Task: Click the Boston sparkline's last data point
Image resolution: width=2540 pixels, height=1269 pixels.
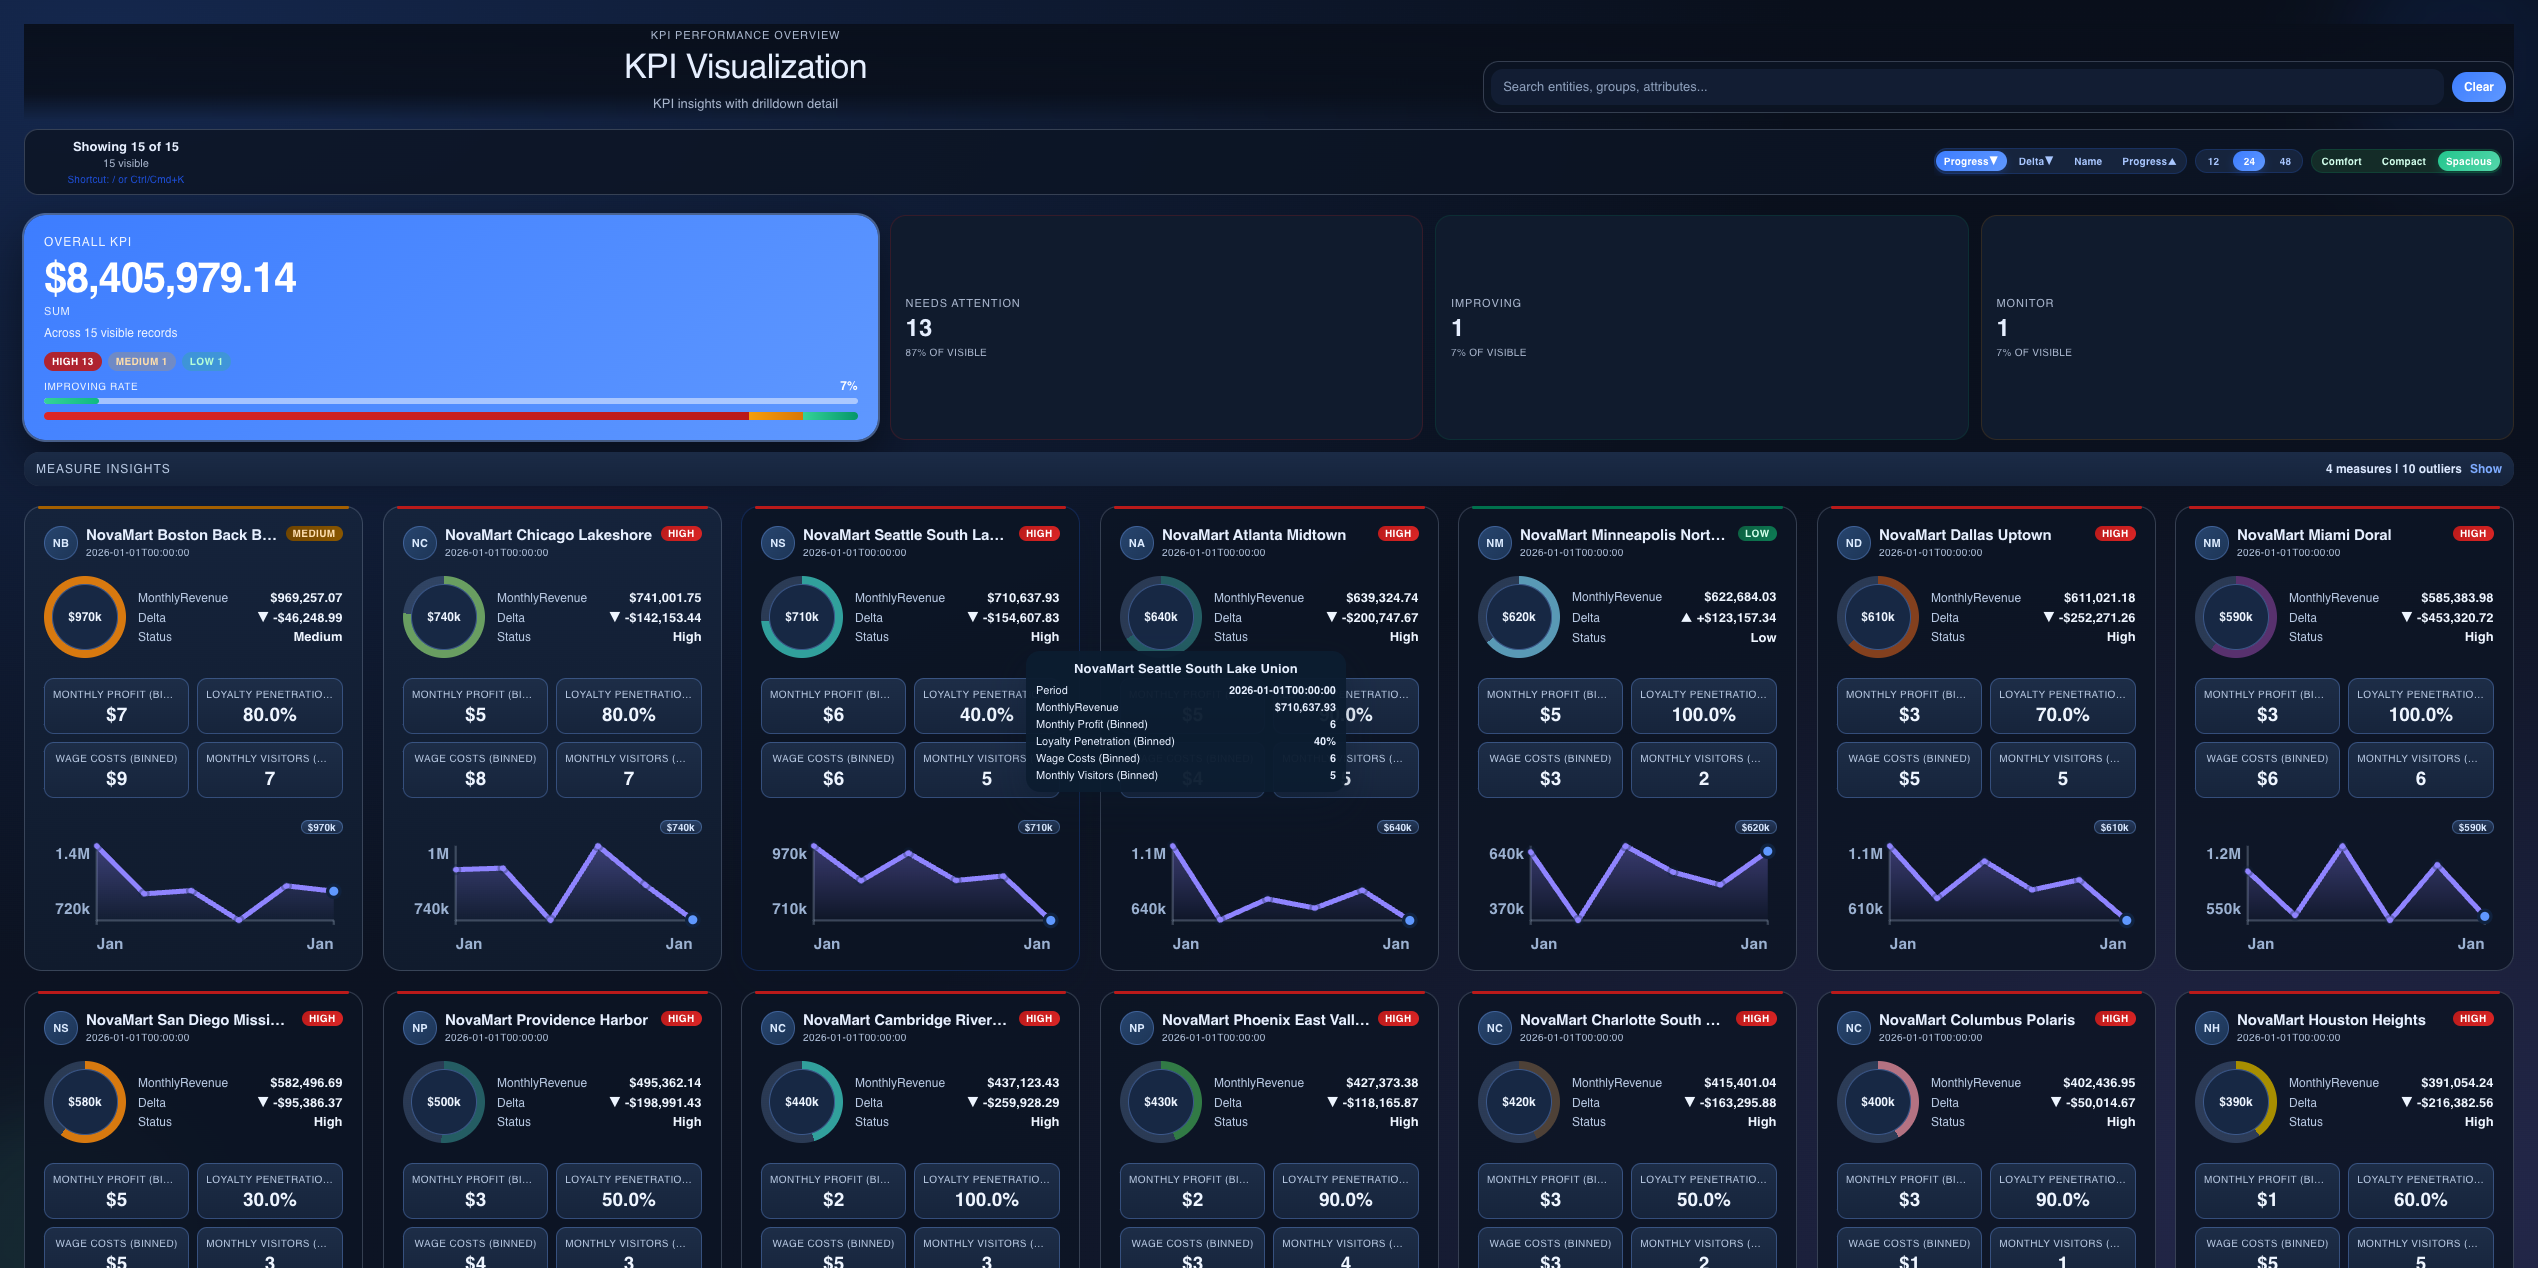Action: point(334,891)
